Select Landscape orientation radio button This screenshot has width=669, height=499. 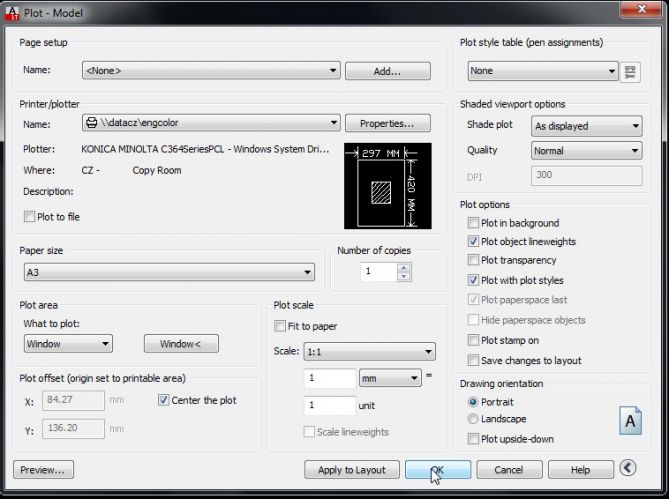473,419
